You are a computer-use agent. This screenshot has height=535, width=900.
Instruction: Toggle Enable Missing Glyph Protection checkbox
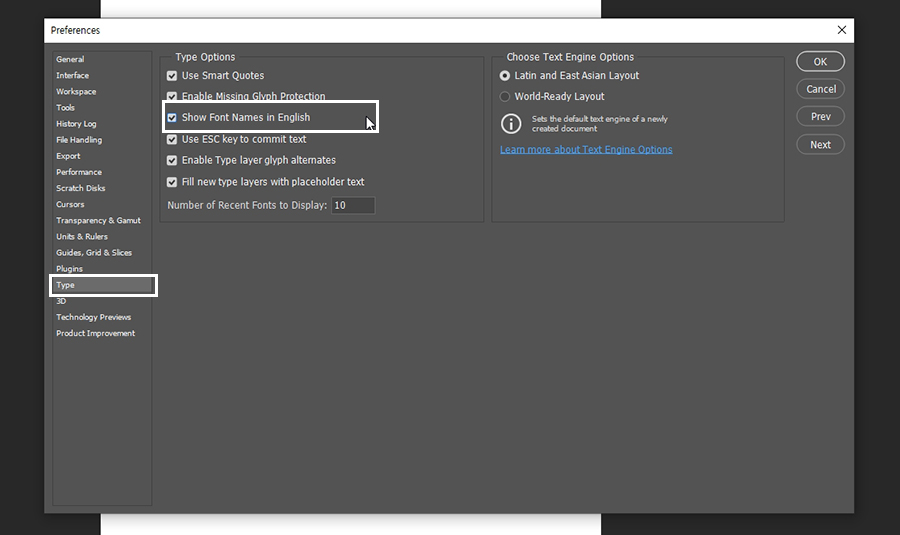[x=172, y=96]
